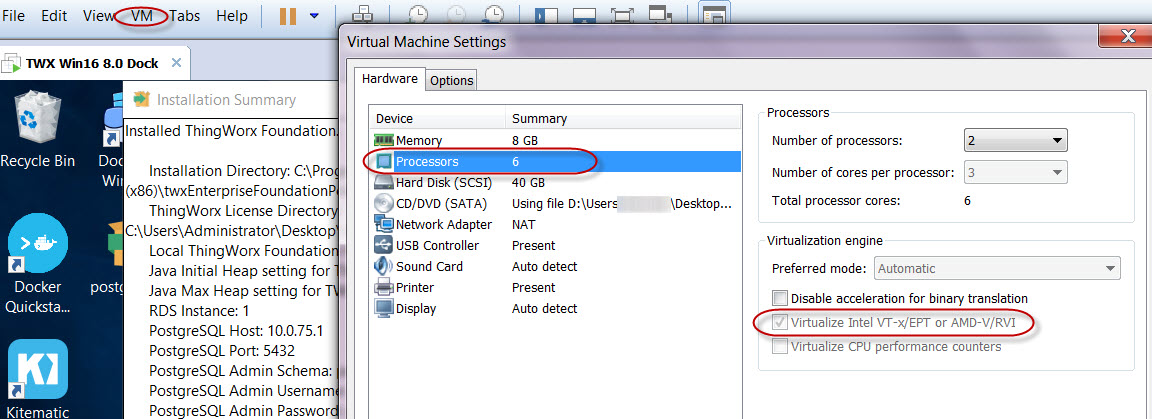Viewport: 1152px width, 419px height.
Task: Open the power options dropdown arrow
Action: (314, 15)
